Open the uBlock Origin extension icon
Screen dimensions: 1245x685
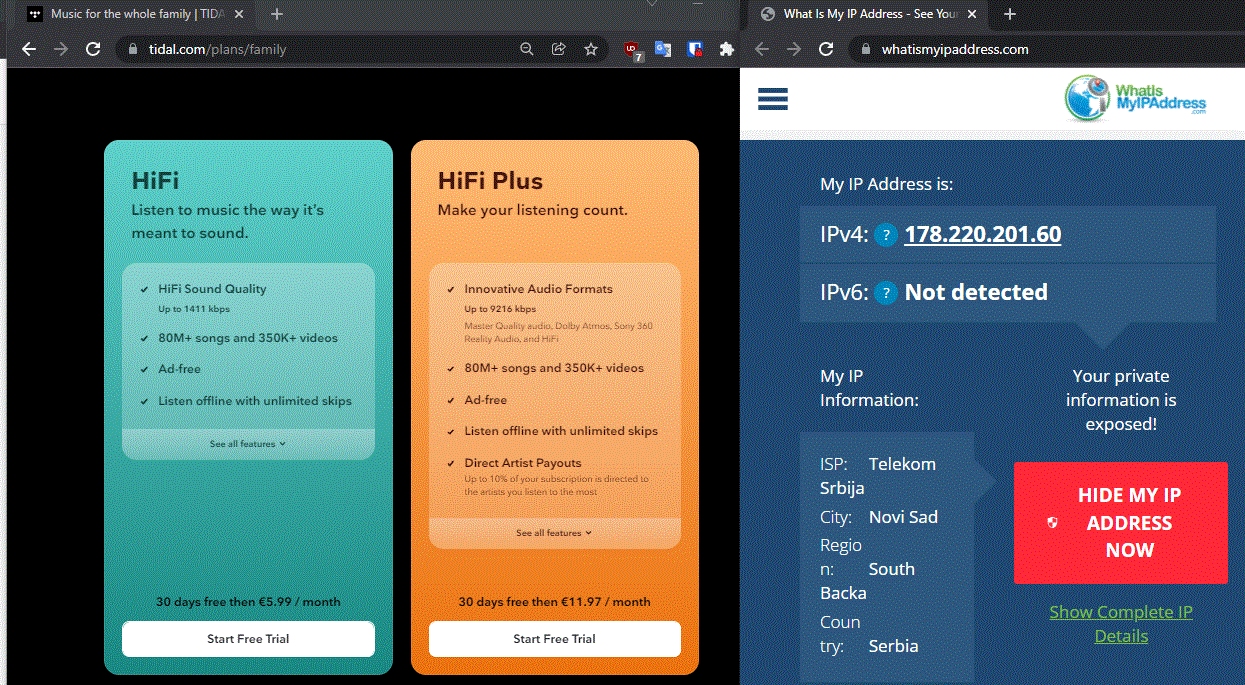(632, 50)
